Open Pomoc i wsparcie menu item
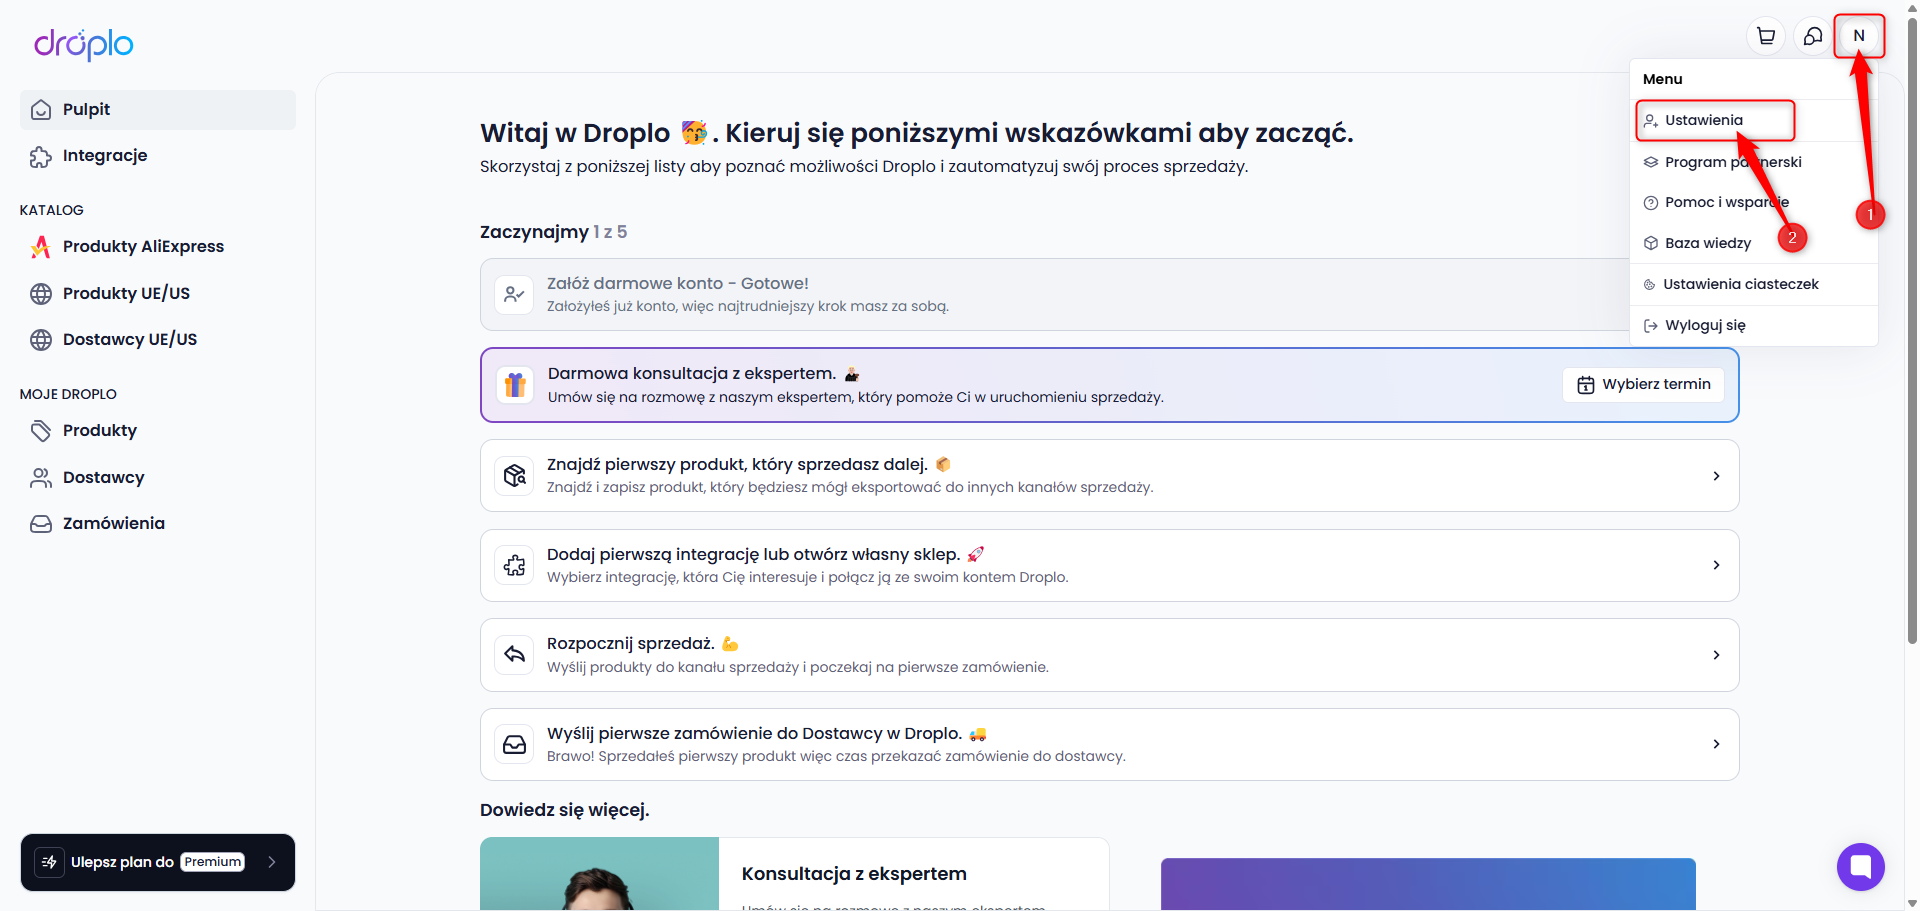 (1753, 202)
